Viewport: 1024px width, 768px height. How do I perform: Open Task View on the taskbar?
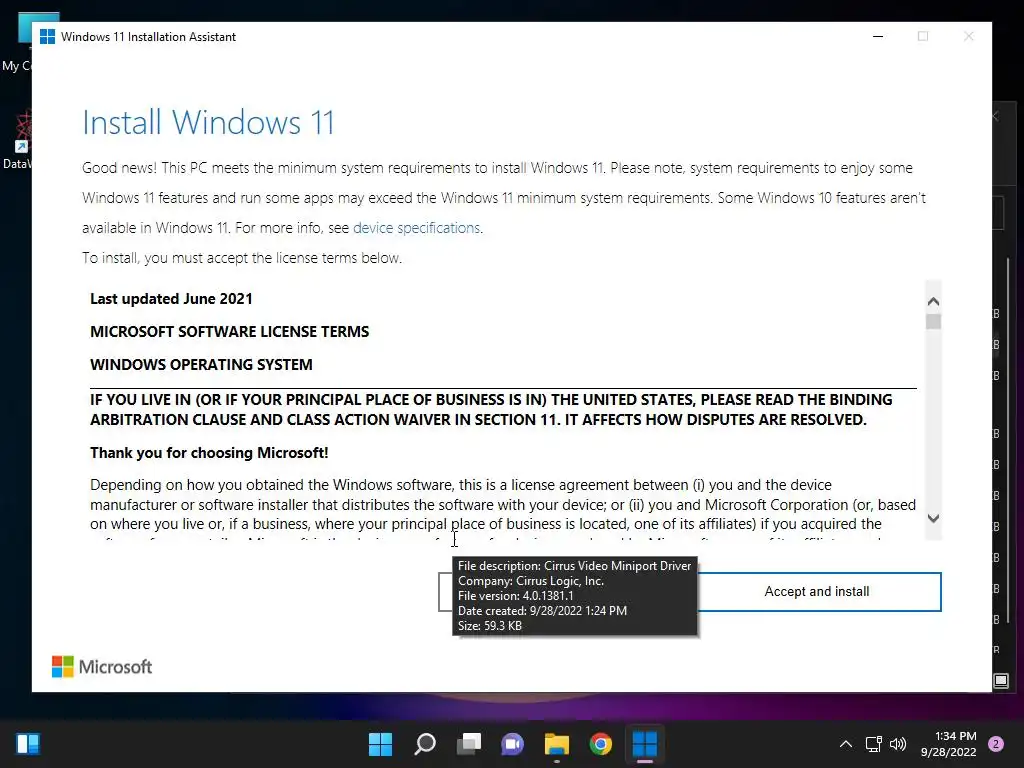(469, 744)
